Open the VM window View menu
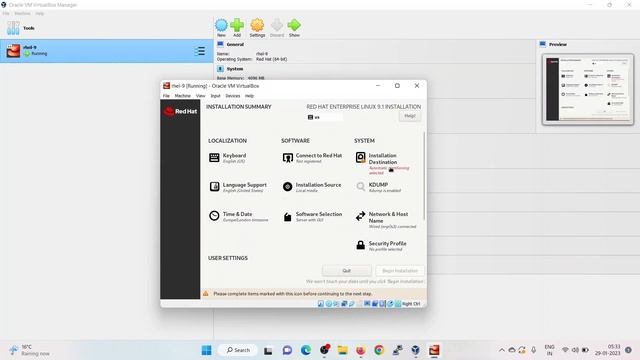 coord(200,96)
